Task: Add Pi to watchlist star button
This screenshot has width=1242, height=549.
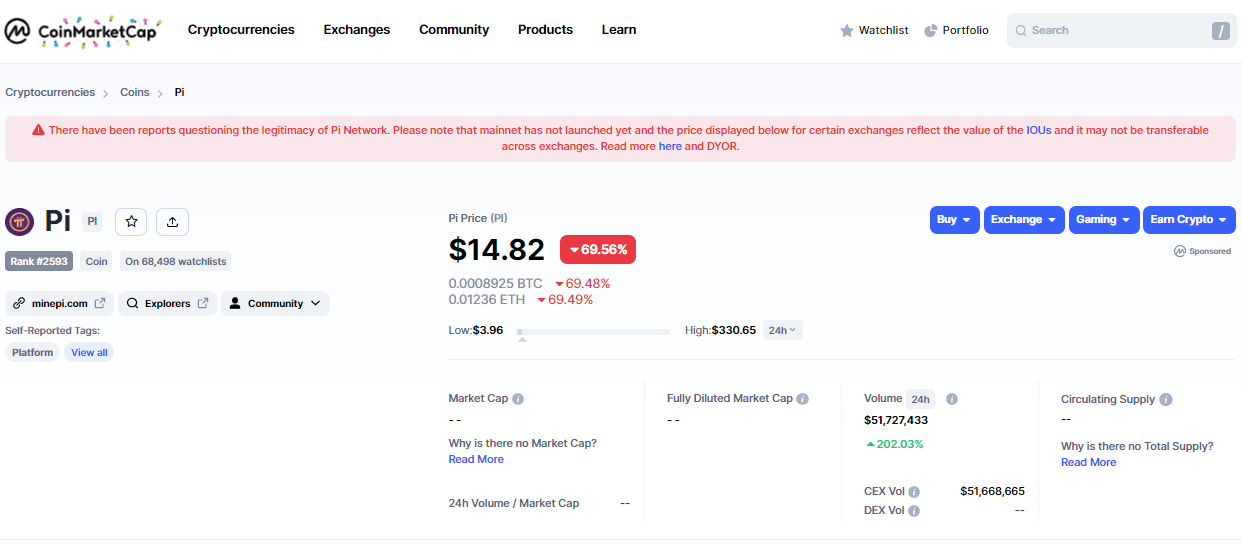Action: tap(131, 222)
